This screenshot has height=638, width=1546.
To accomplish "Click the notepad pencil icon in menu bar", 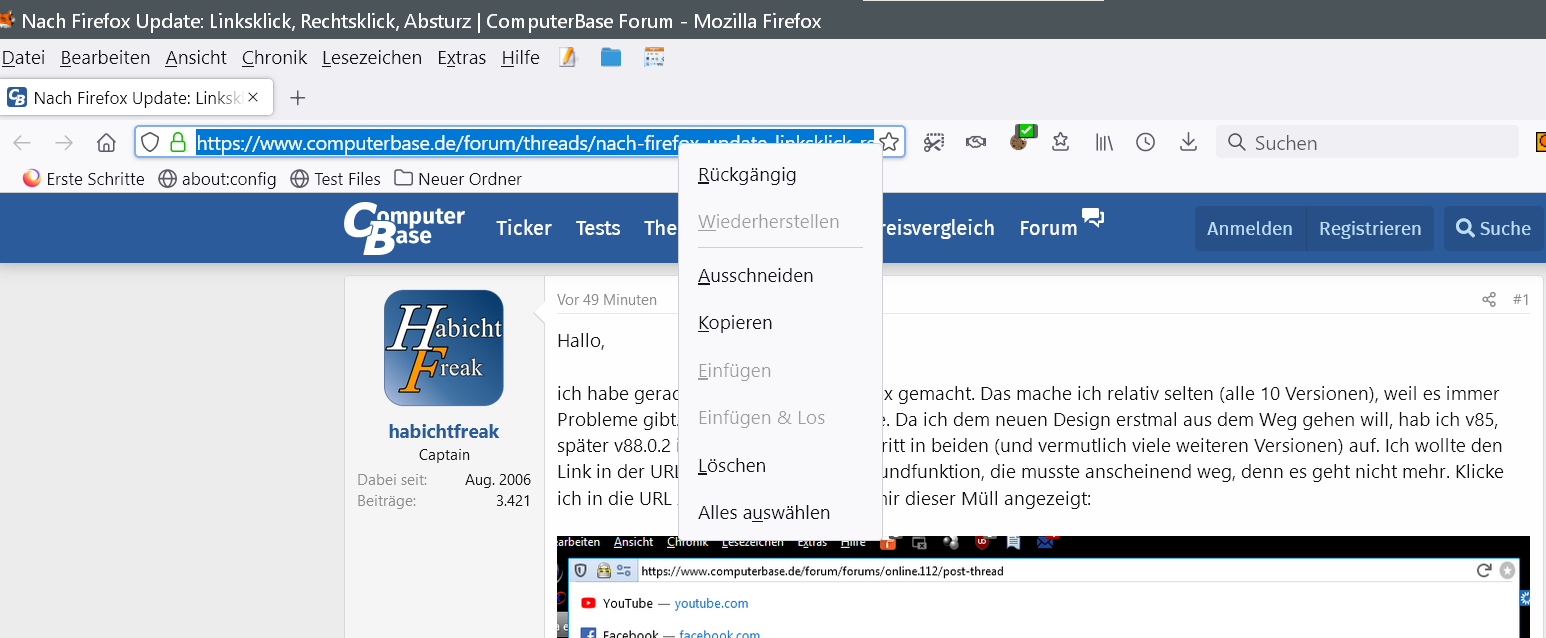I will click(x=568, y=57).
